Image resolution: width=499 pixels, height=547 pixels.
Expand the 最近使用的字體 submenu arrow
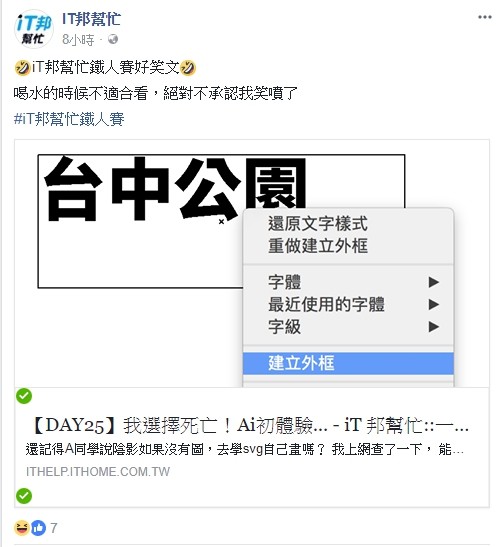[x=433, y=304]
